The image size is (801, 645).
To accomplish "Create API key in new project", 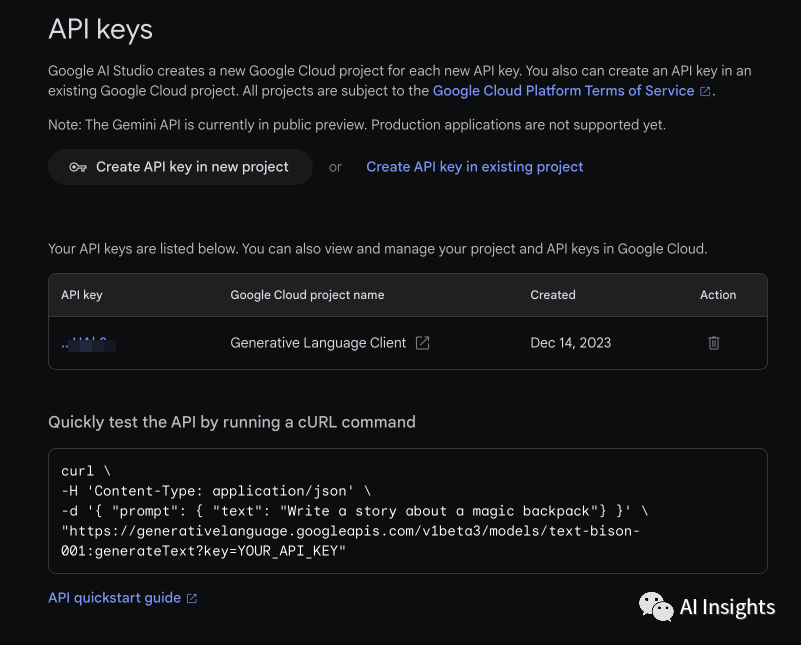I will tap(180, 167).
